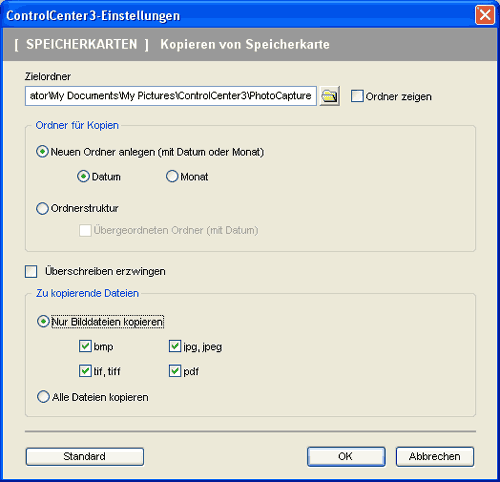The height and width of the screenshot is (482, 500).
Task: Click the Standard button
Action: 85,456
